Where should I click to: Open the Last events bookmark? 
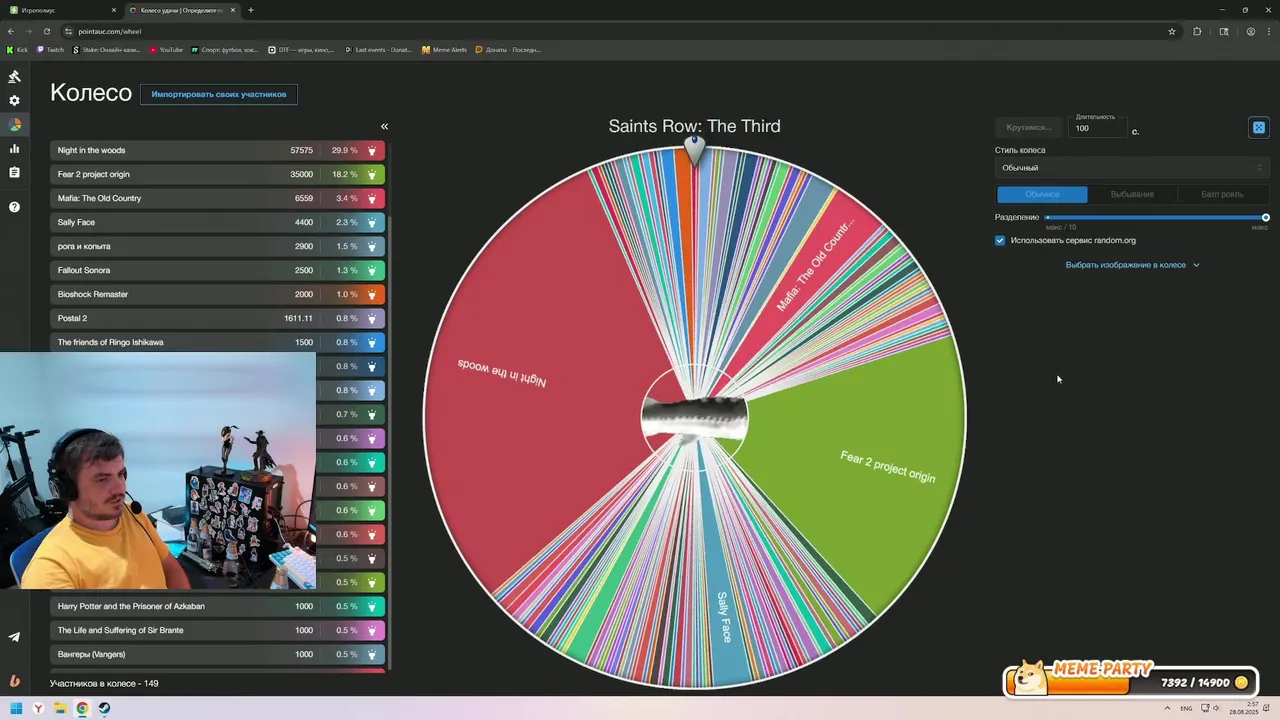pos(378,49)
